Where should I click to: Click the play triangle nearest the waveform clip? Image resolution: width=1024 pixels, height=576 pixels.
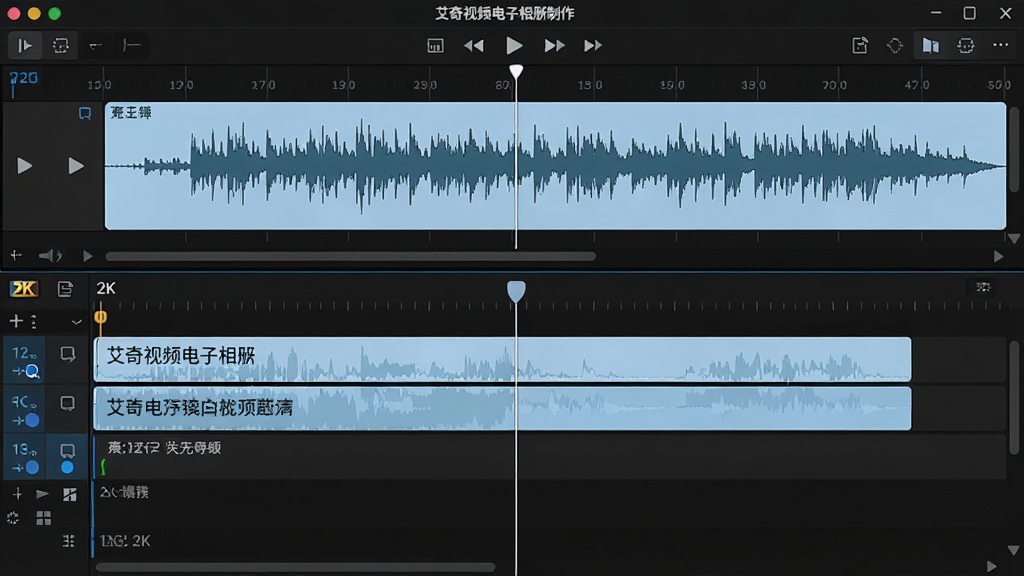coord(76,166)
